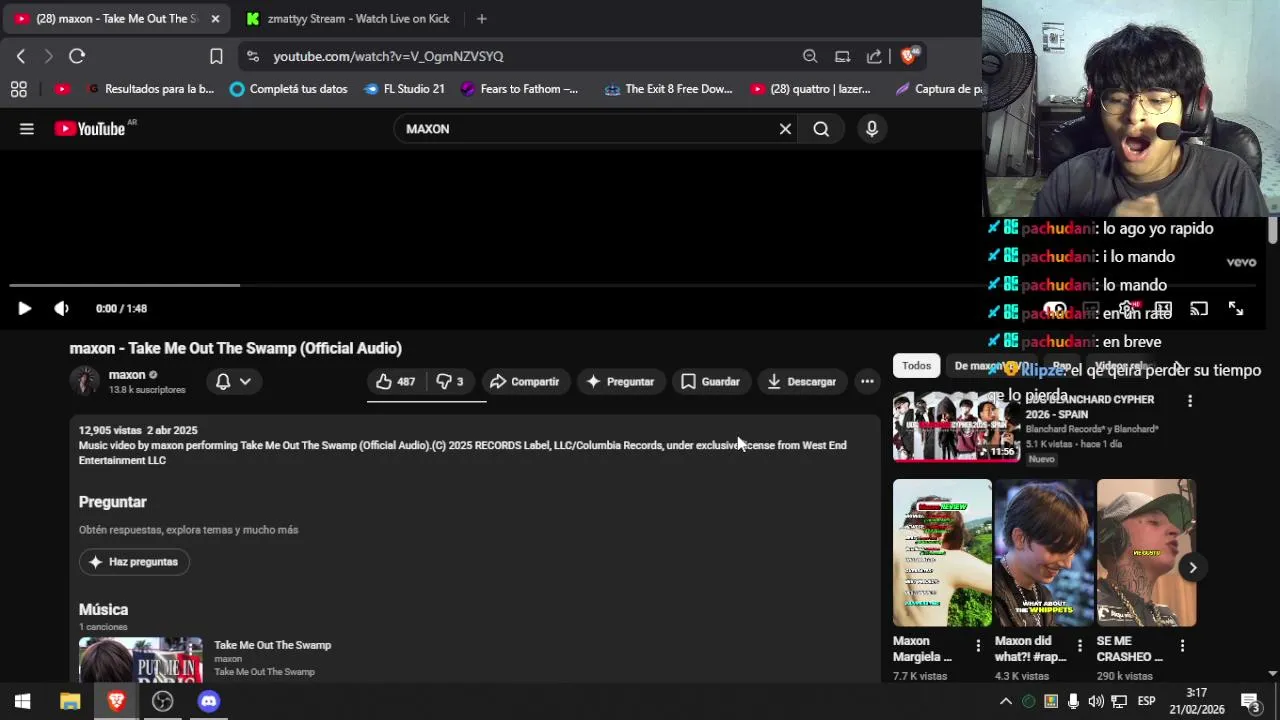Screen dimensions: 1280x720
Task: Click the share icon in address bar
Action: pyautogui.click(x=874, y=56)
